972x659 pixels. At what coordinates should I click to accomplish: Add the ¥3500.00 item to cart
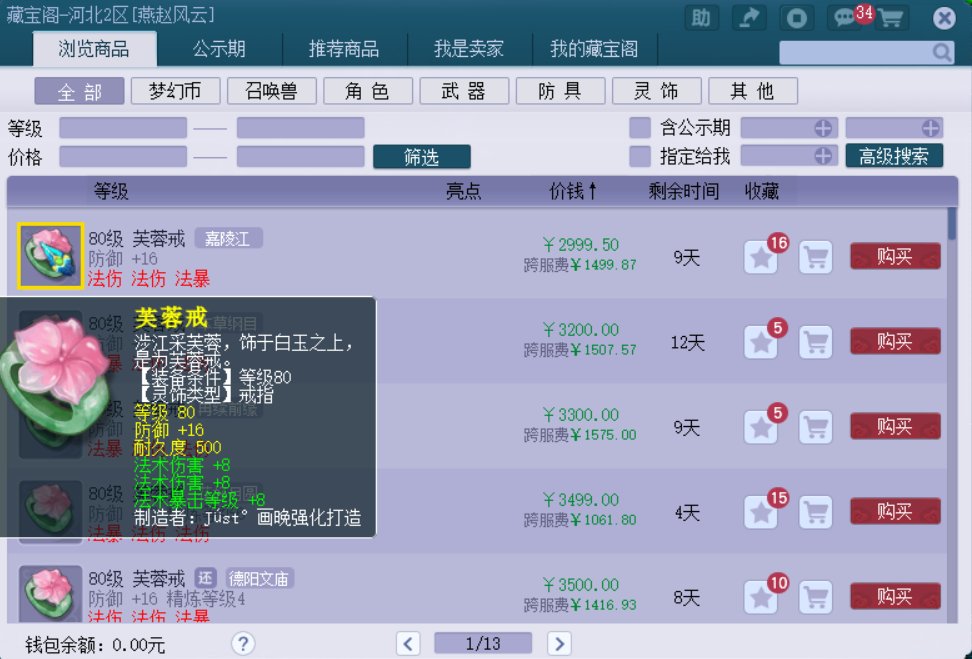tap(816, 596)
